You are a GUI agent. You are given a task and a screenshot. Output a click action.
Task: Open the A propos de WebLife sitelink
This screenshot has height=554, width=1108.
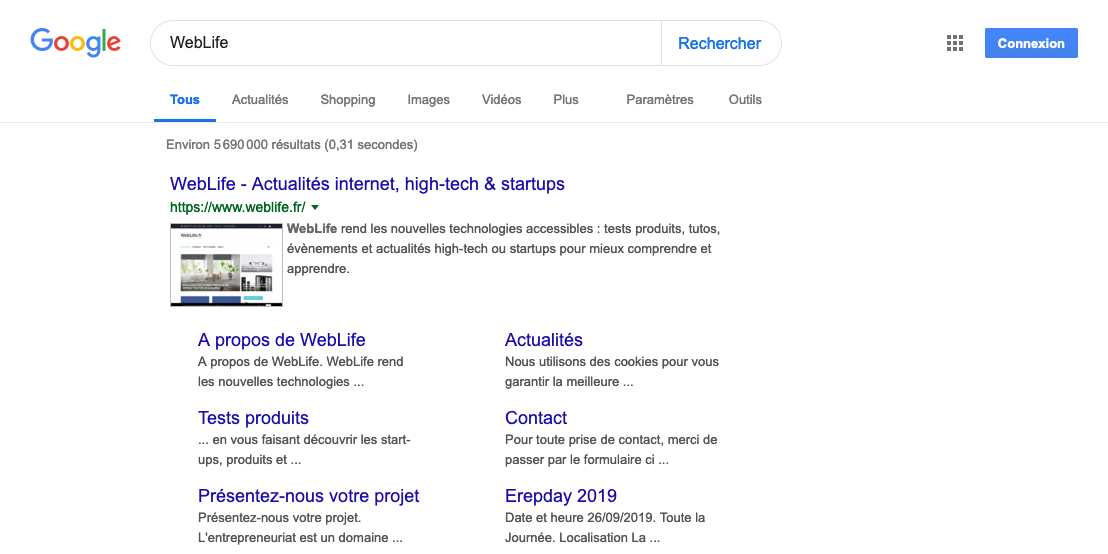point(281,340)
